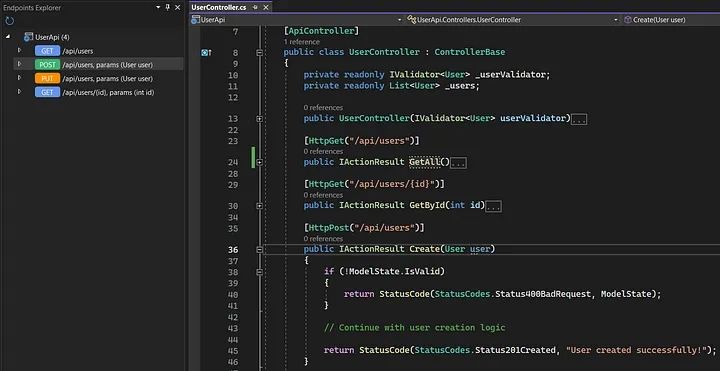720x371 pixels.
Task: Click the ellipsis box after UserController constructor
Action: click(579, 119)
